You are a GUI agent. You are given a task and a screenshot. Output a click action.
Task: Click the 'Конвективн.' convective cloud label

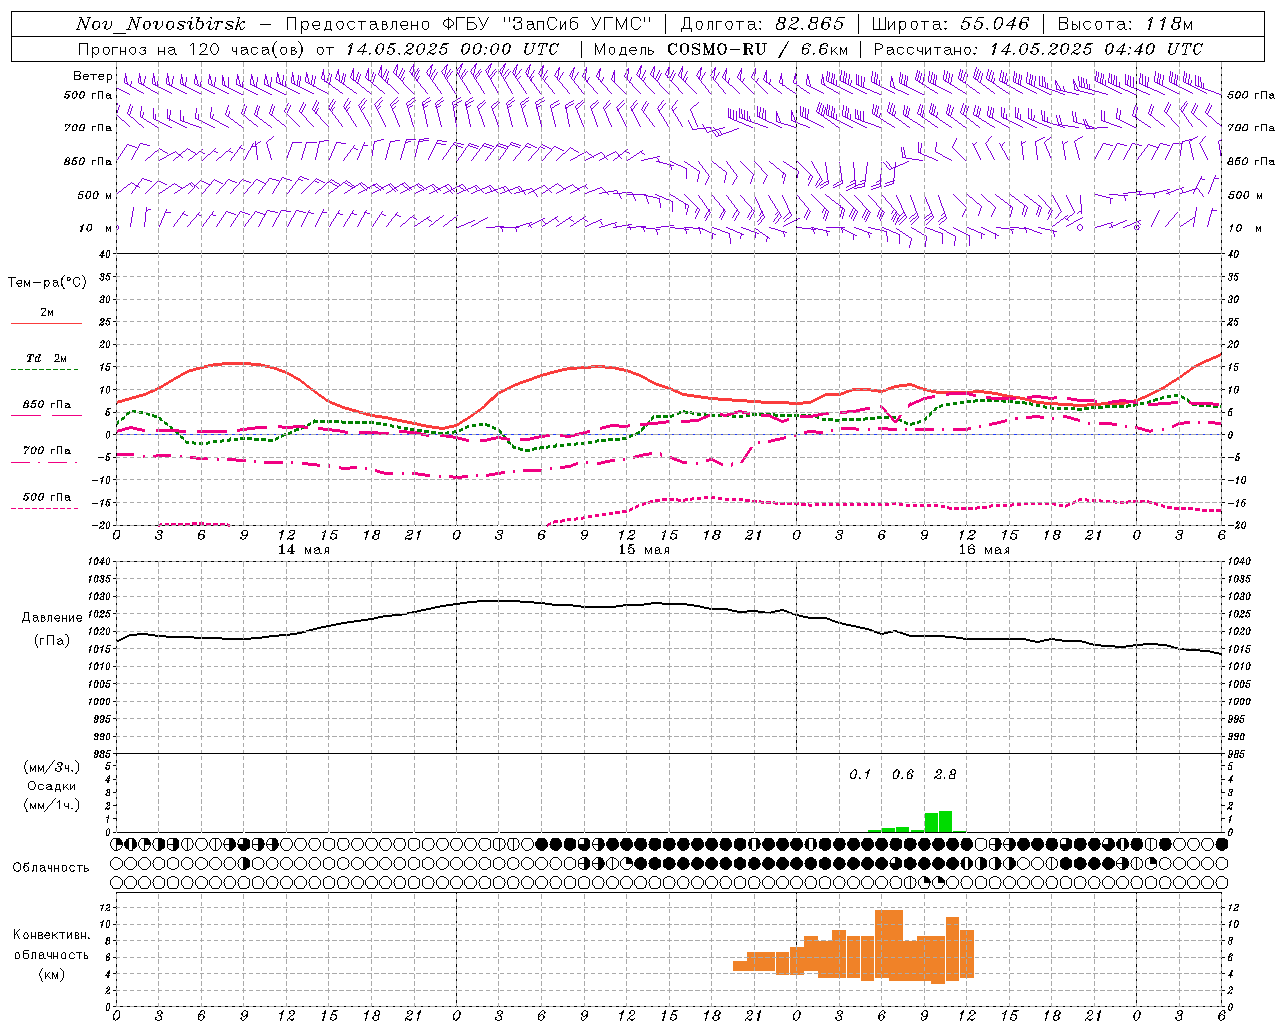52,935
